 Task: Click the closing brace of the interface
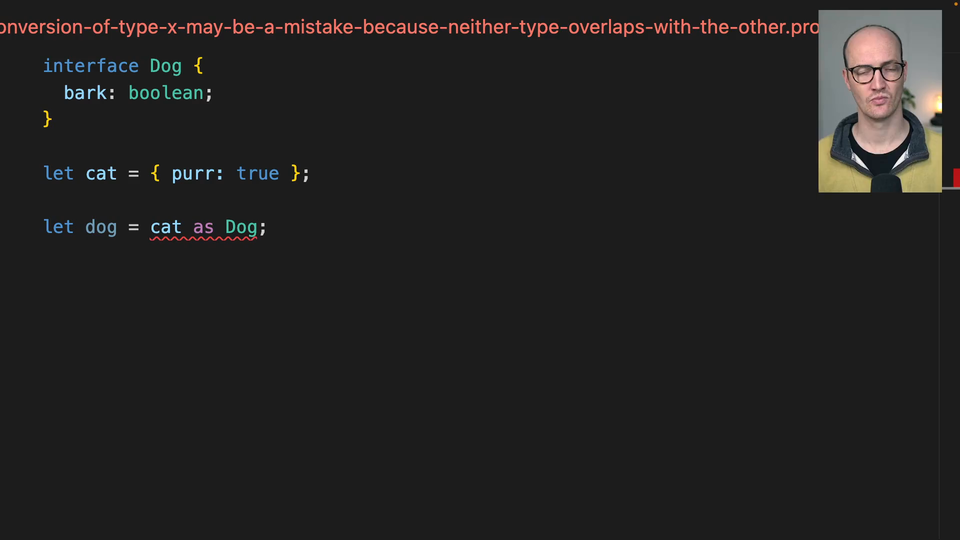click(47, 119)
